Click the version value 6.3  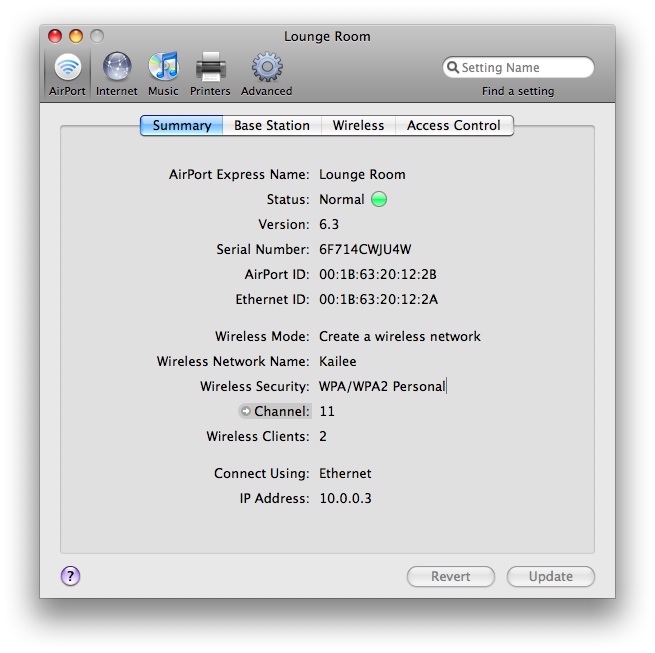[329, 224]
